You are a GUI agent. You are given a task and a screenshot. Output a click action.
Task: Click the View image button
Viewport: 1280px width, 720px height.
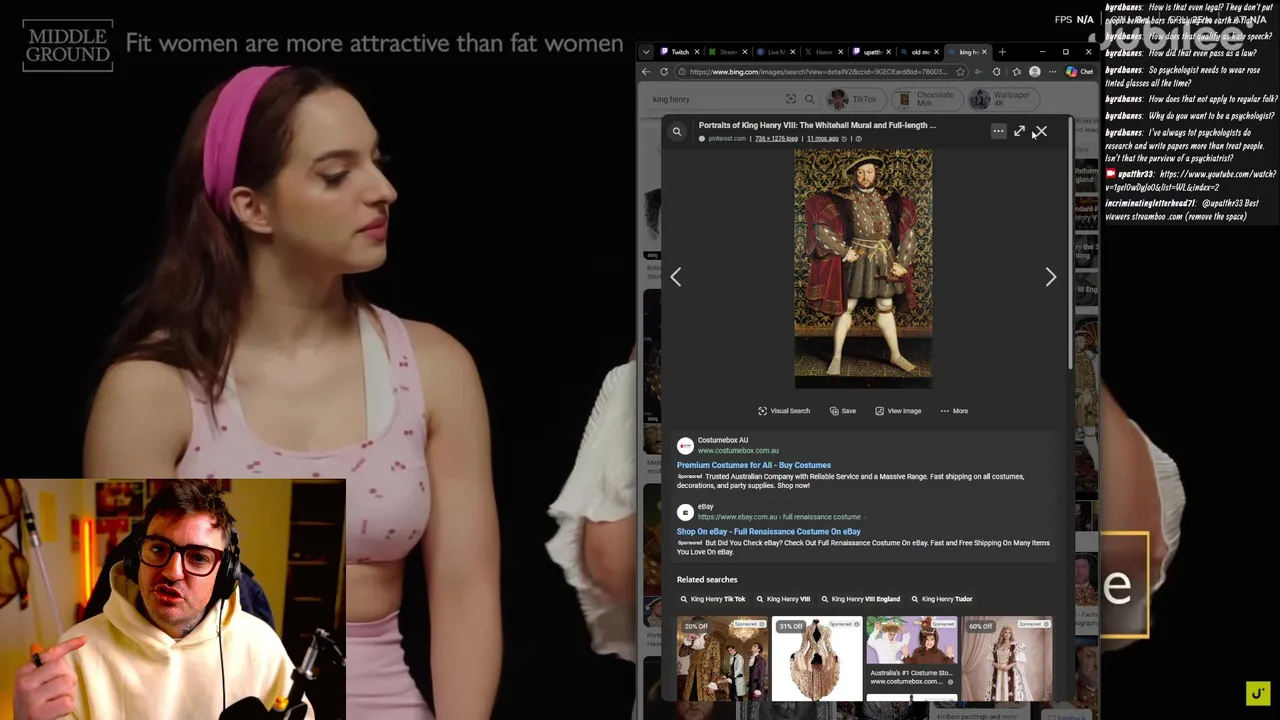pos(898,411)
